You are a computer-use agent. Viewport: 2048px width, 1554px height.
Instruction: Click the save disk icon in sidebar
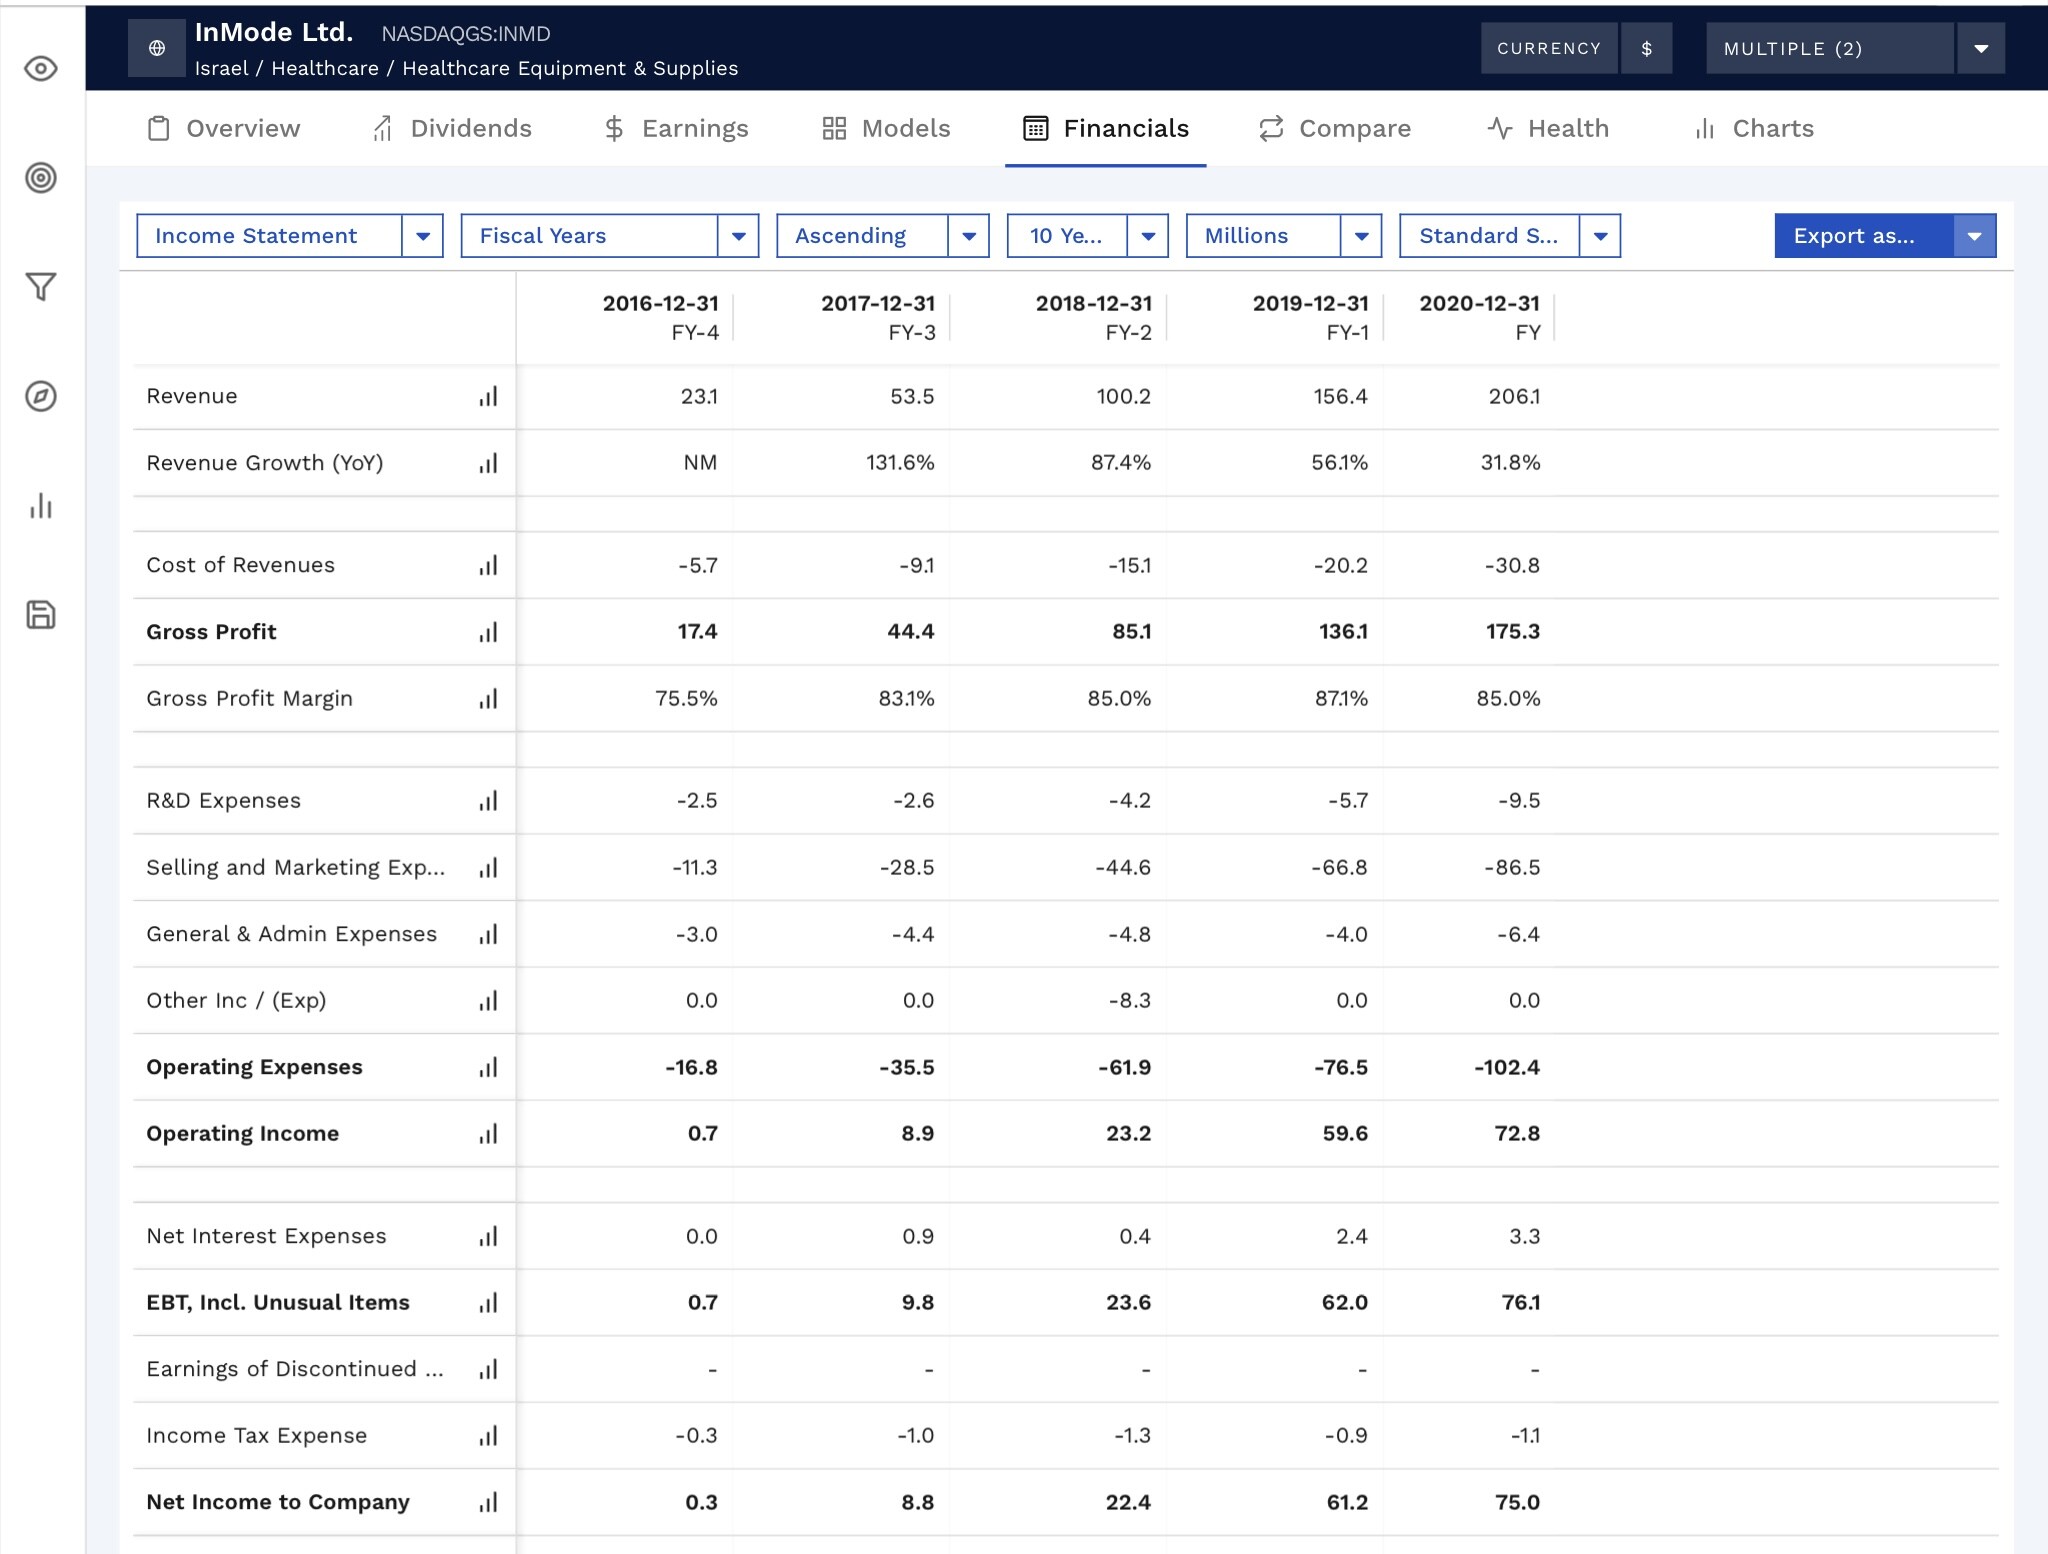click(41, 615)
